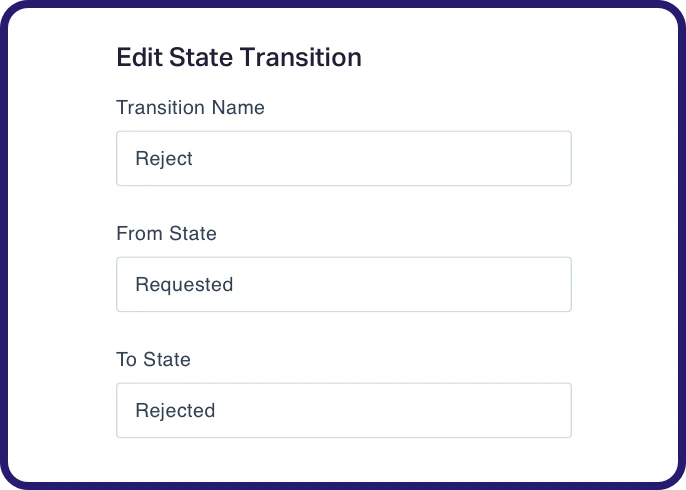Click empty right side of To State field
Viewport: 686px width, 490px height.
(500, 410)
